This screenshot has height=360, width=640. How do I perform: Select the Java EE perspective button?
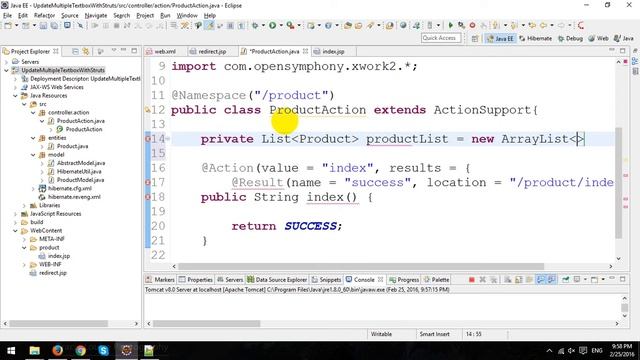[x=500, y=38]
